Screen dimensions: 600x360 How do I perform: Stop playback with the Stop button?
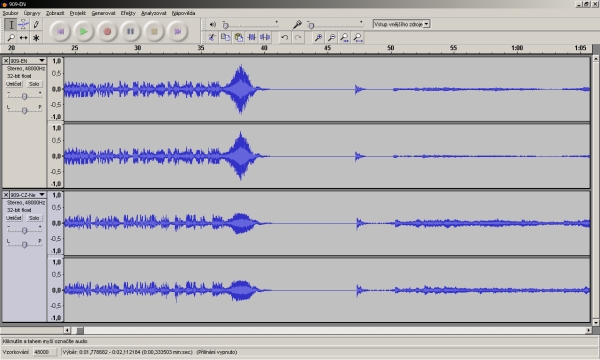pyautogui.click(x=154, y=31)
